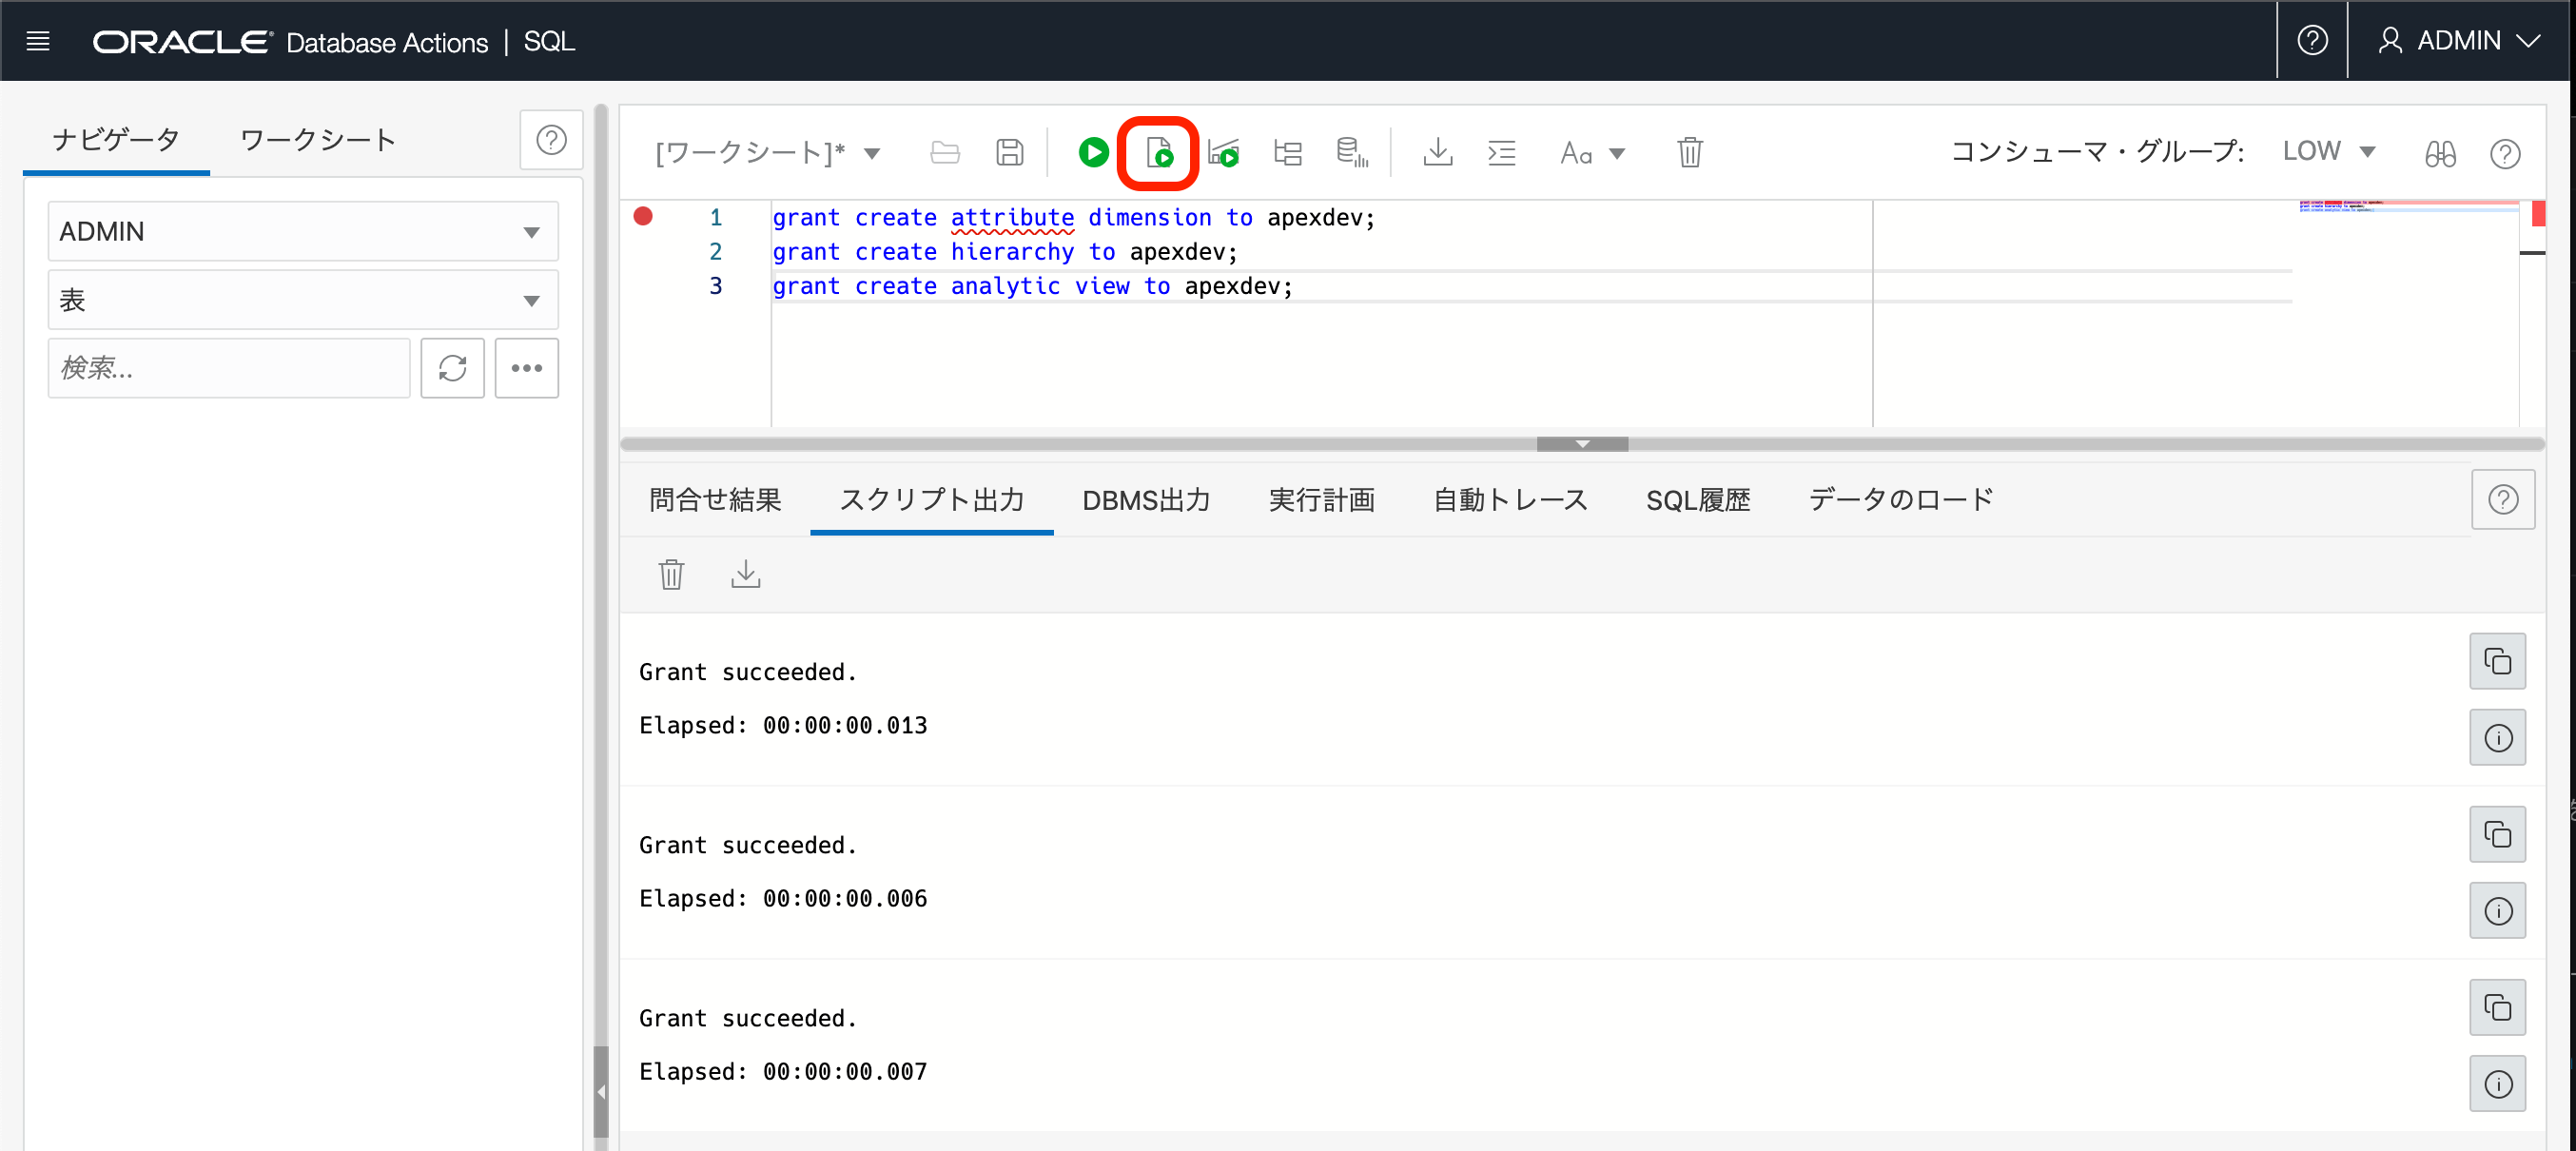Open the binoculars search icon
Screen dimensions: 2576x1151
[2439, 154]
